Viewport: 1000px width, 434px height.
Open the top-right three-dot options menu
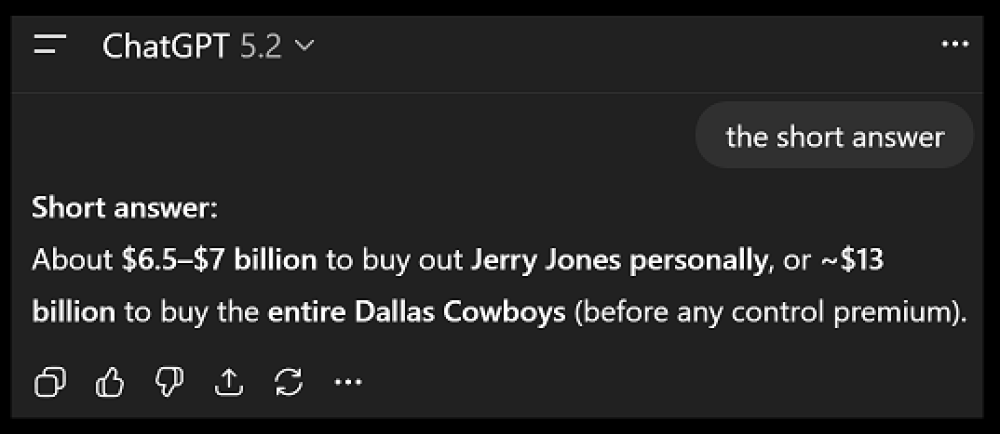coord(955,46)
